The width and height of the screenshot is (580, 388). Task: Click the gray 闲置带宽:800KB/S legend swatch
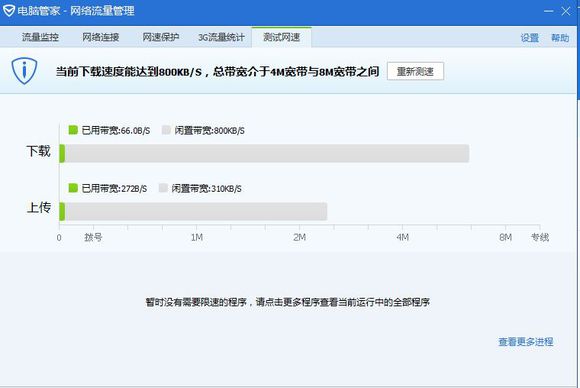tap(166, 130)
